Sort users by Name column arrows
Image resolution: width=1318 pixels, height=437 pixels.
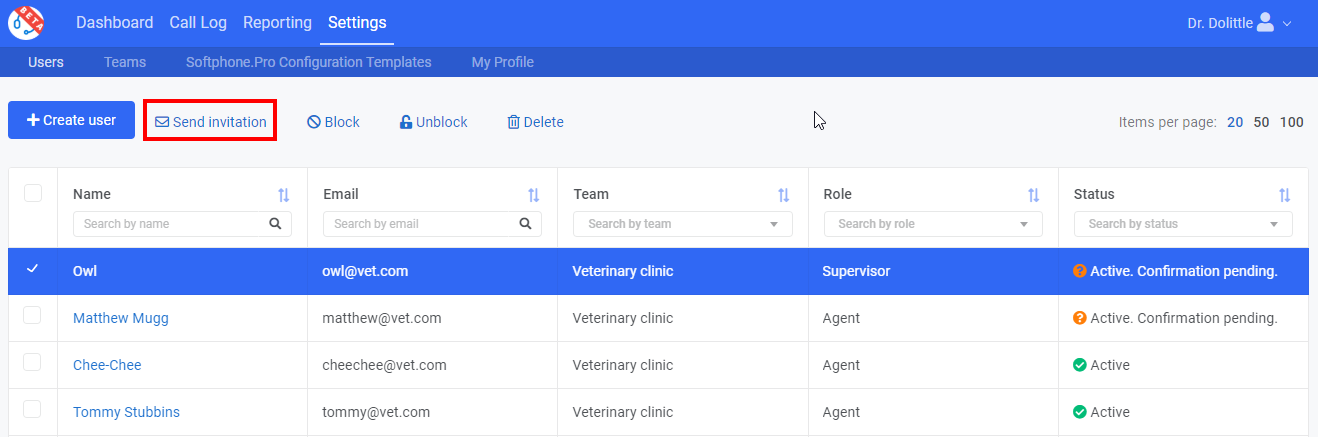pyautogui.click(x=283, y=195)
